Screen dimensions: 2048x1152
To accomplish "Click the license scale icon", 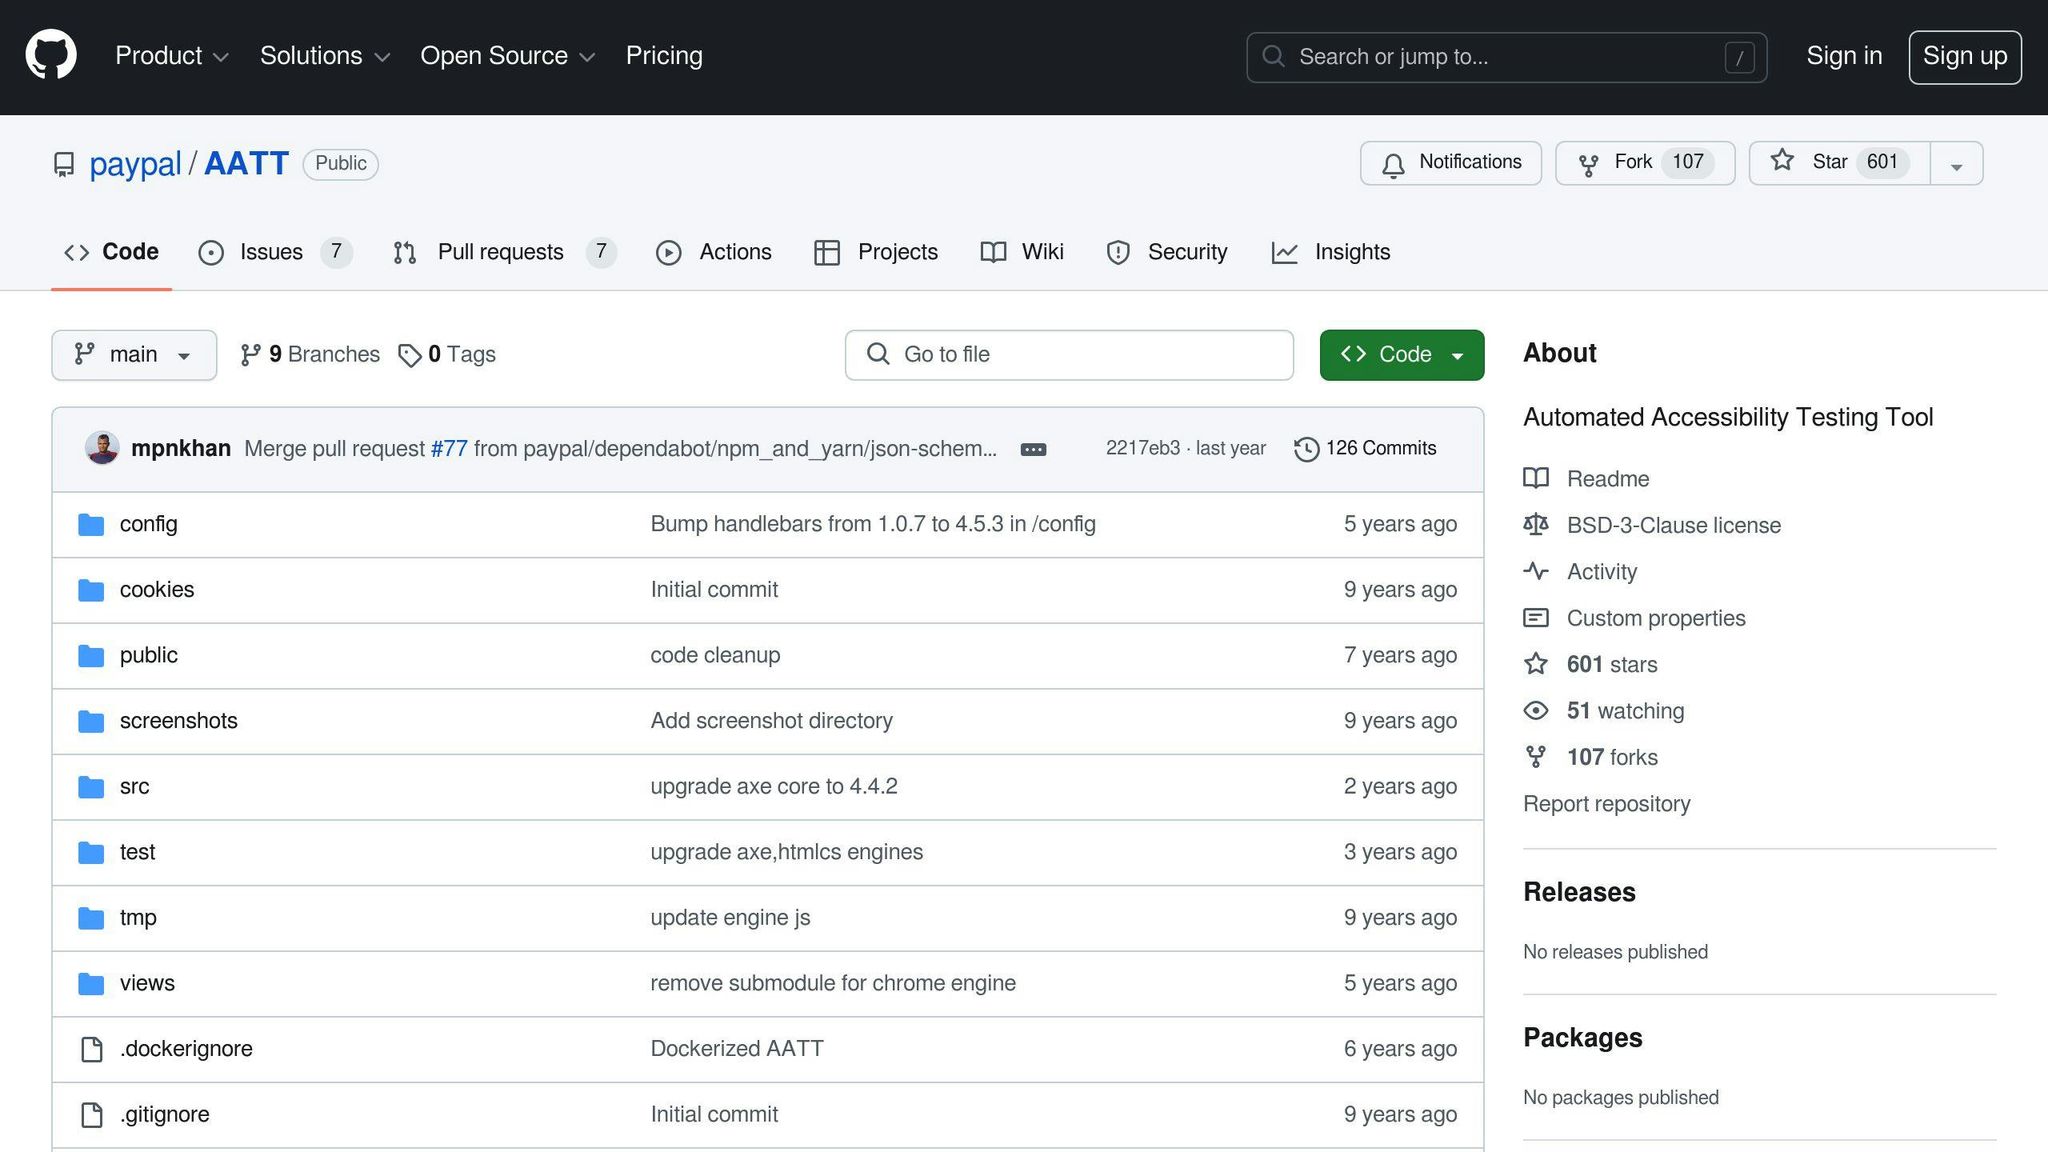I will (x=1536, y=525).
